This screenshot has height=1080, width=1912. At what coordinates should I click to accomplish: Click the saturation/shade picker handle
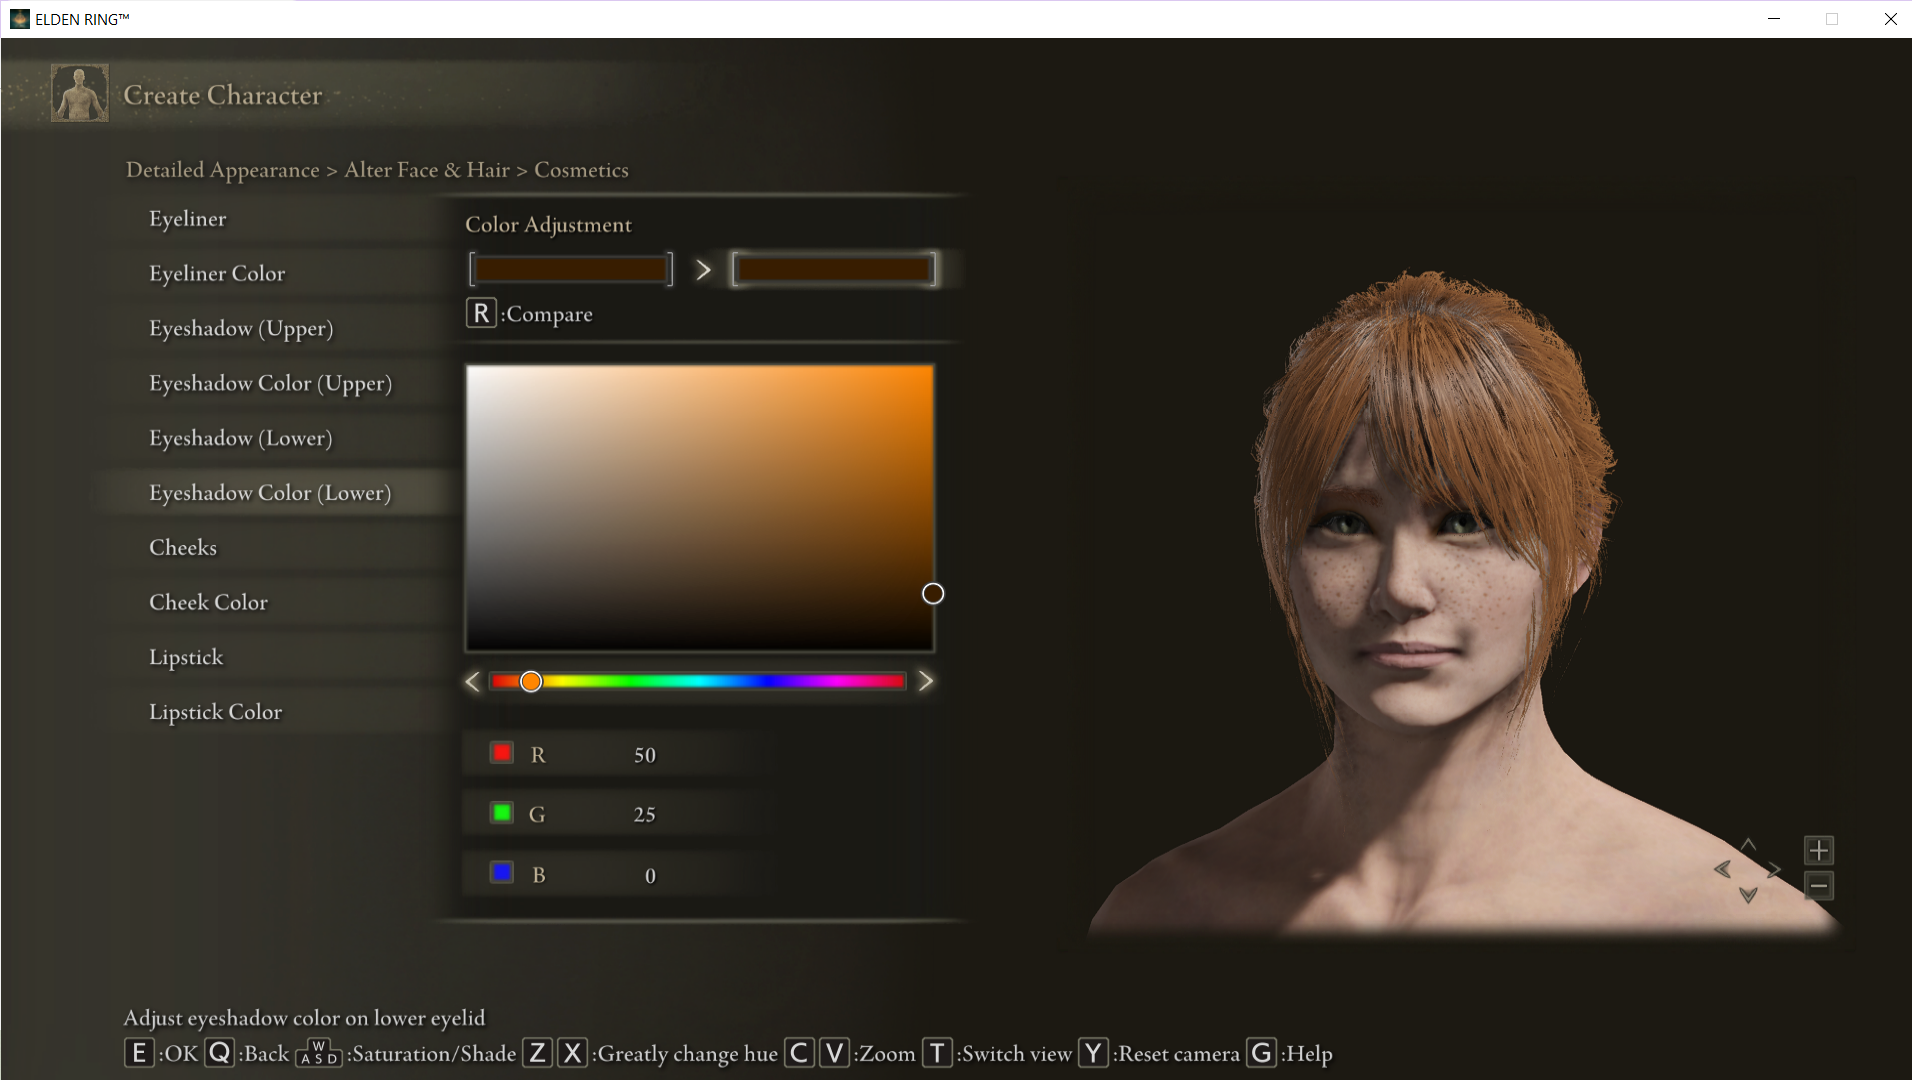(933, 594)
